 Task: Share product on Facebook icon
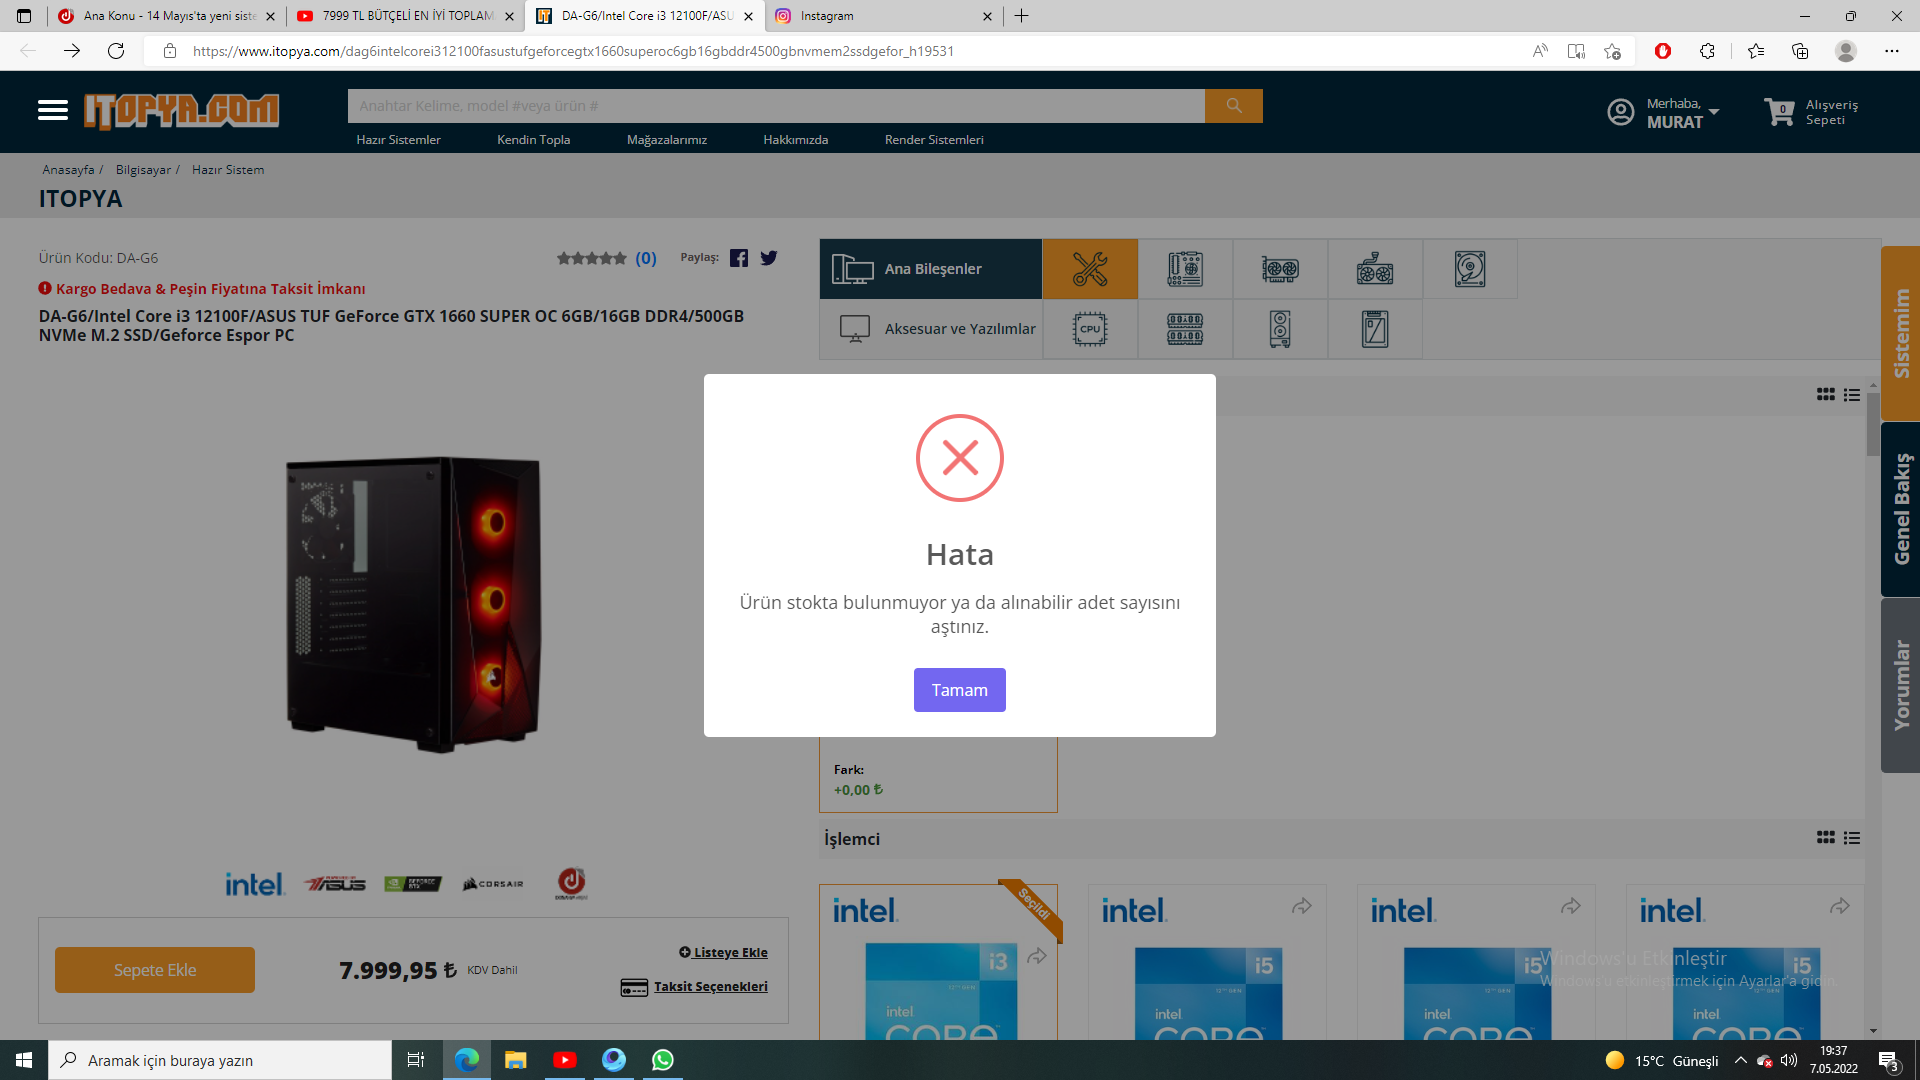click(739, 258)
